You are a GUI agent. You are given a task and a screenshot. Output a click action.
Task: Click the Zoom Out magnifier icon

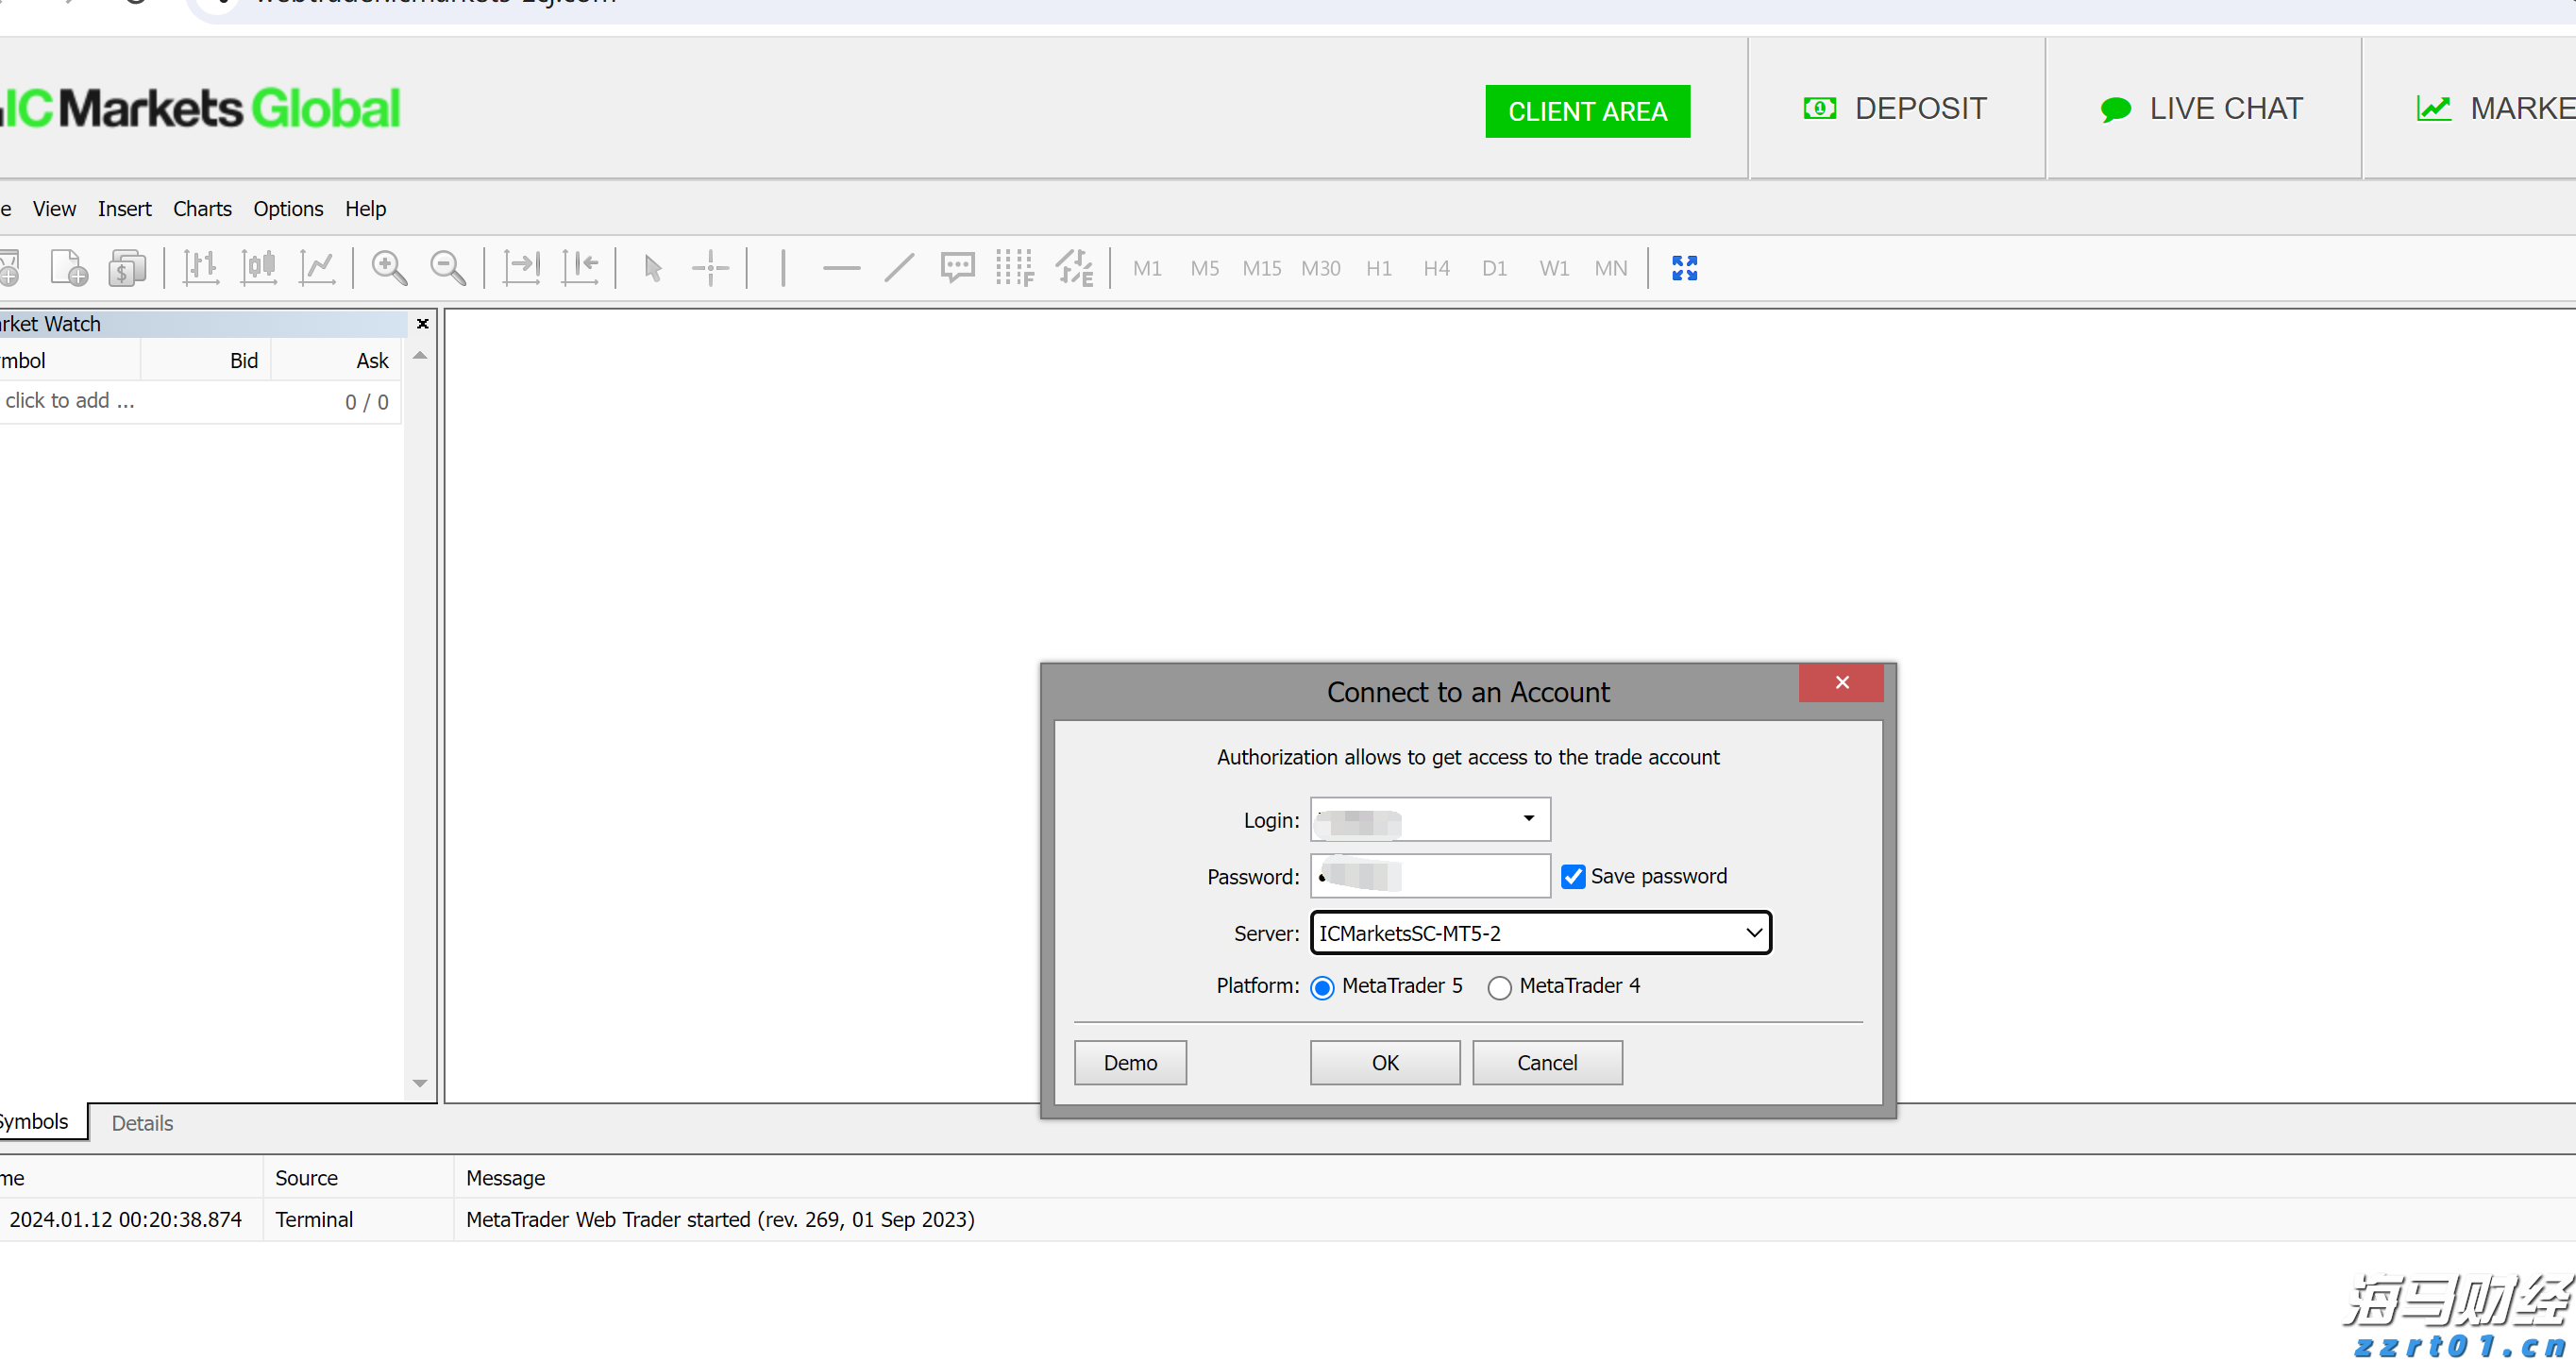coord(447,268)
